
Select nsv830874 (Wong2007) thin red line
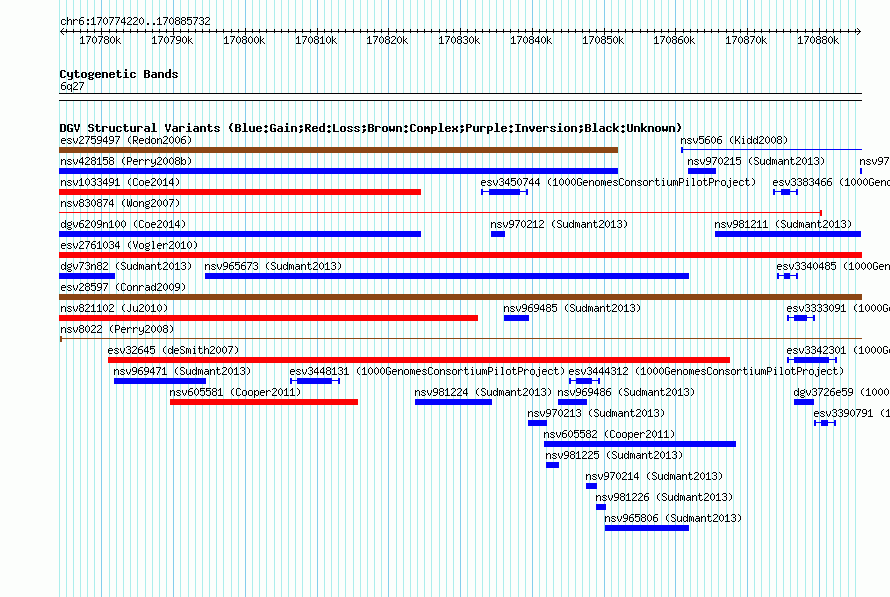pyautogui.click(x=440, y=213)
